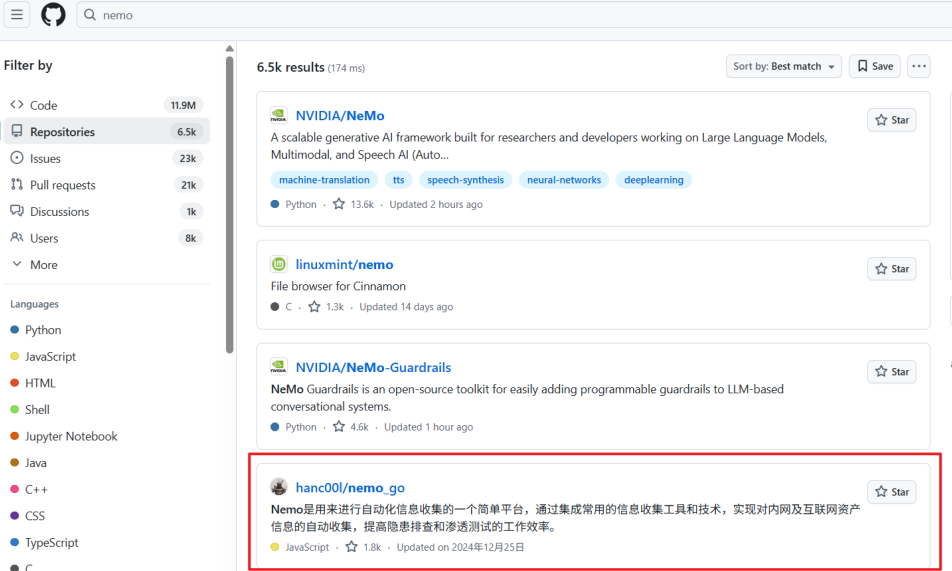
Task: Click 'File browser for Cinnamon' description
Action: pyautogui.click(x=338, y=286)
